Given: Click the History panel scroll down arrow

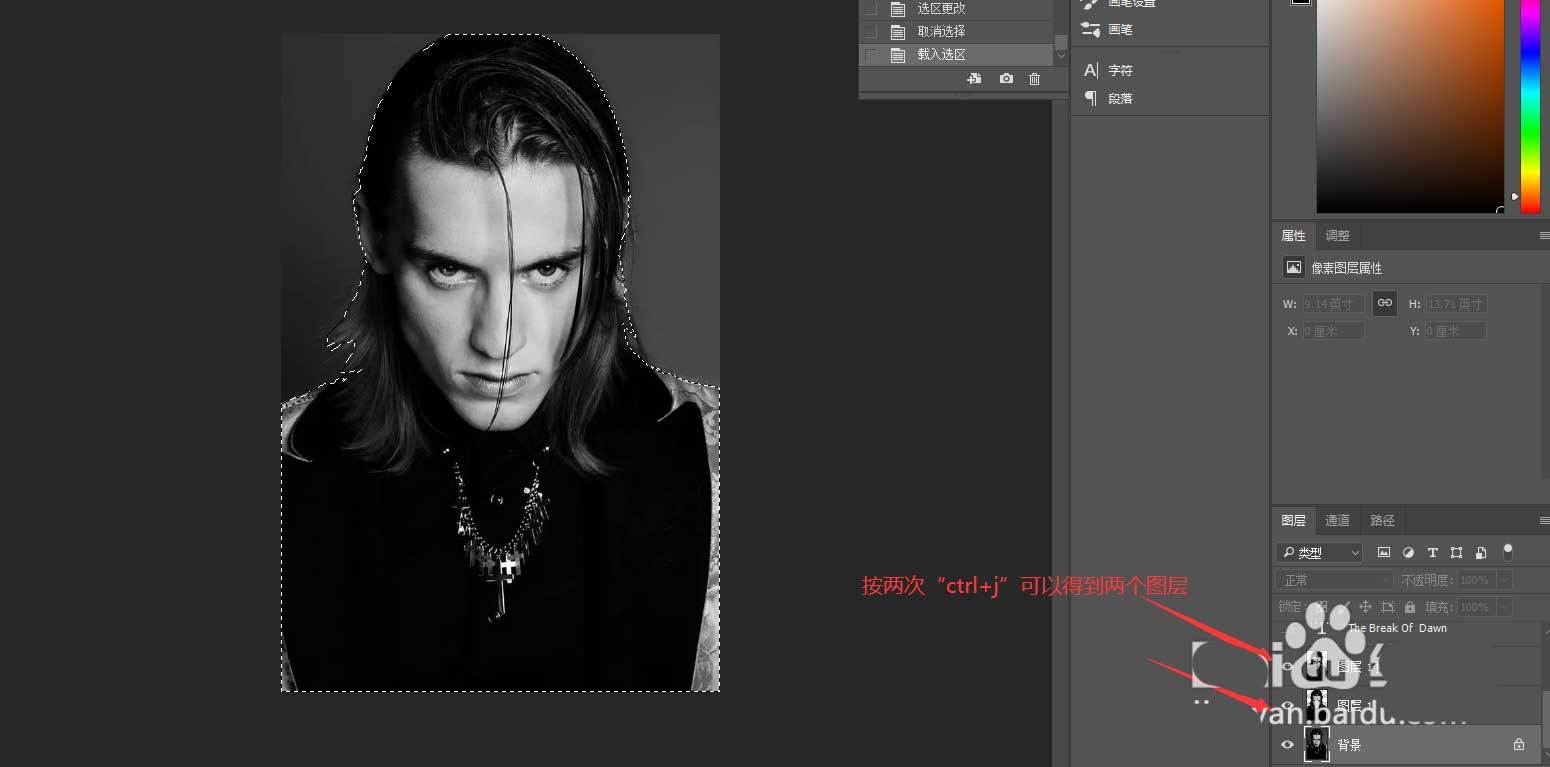Looking at the screenshot, I should [1061, 56].
